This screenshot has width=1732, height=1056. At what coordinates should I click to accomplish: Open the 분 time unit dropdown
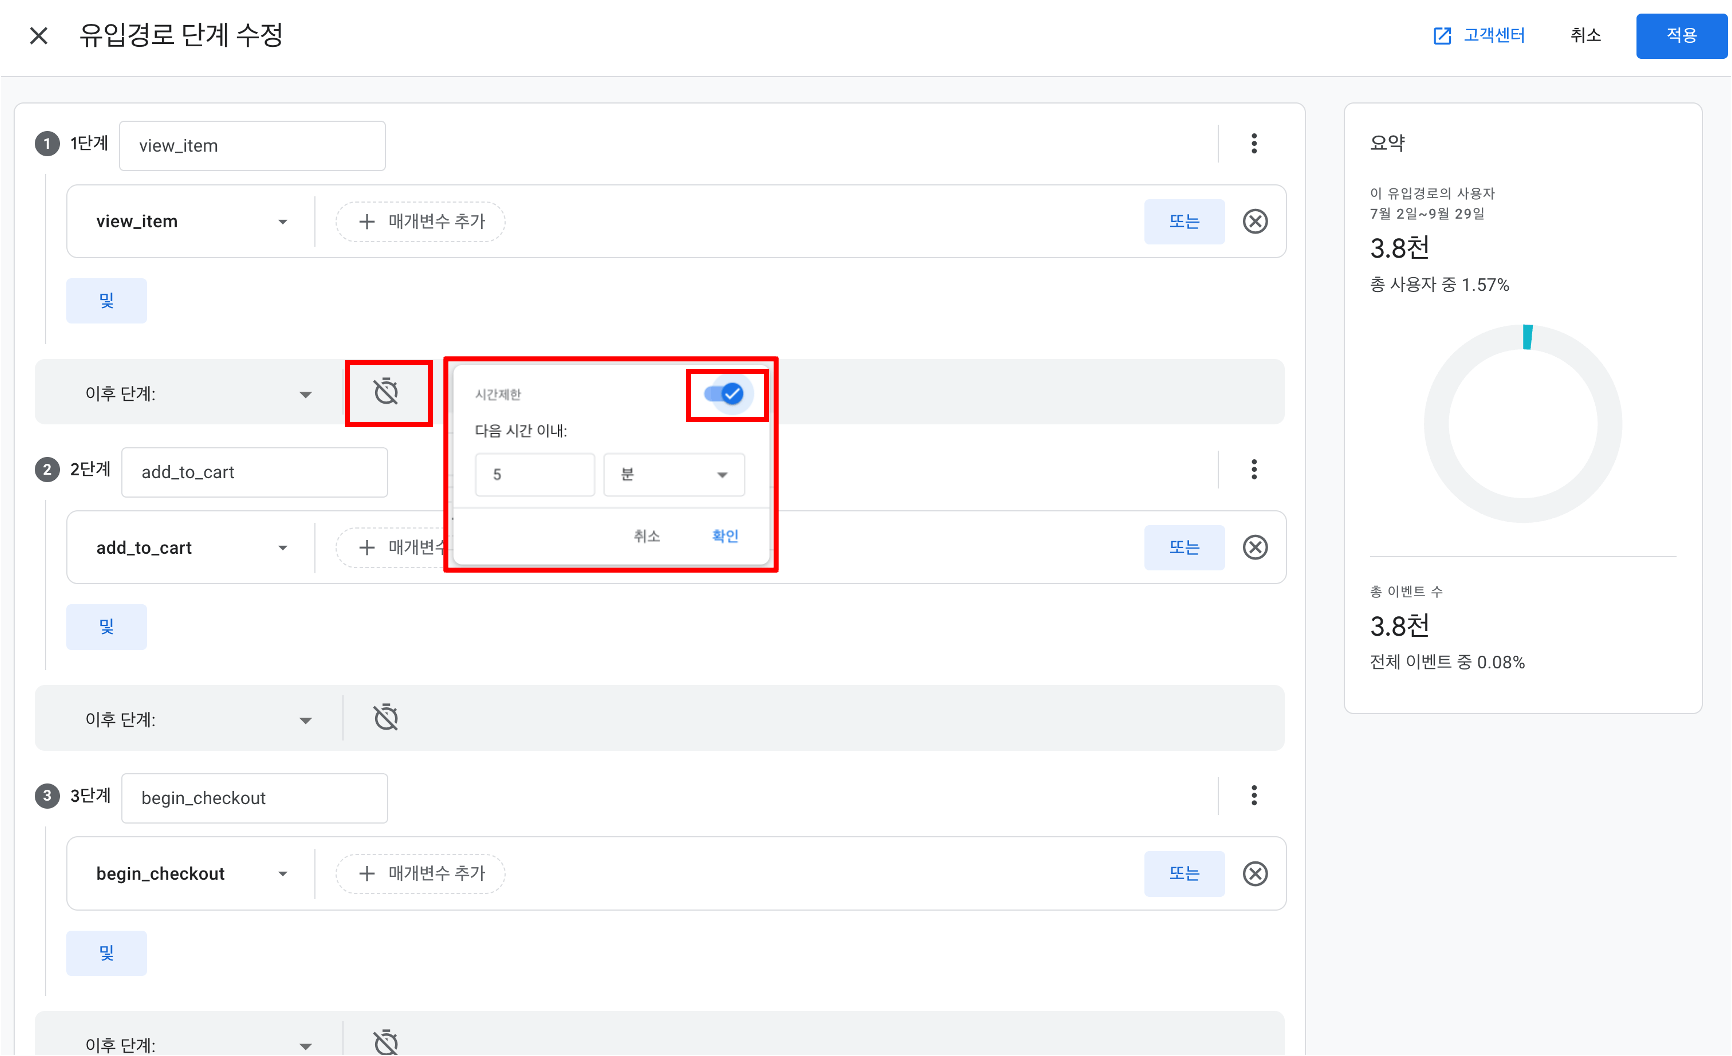[674, 475]
